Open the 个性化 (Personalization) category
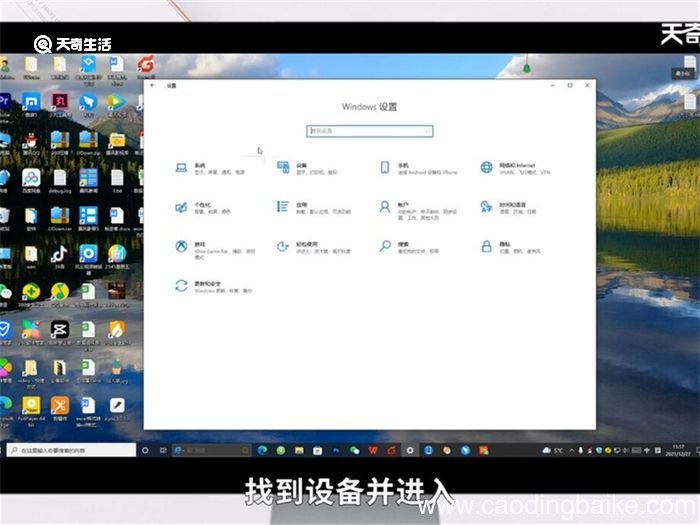 tap(203, 208)
